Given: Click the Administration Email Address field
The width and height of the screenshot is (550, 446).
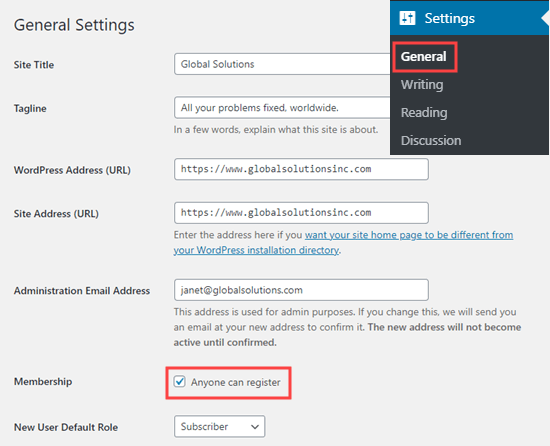Looking at the screenshot, I should click(x=301, y=290).
